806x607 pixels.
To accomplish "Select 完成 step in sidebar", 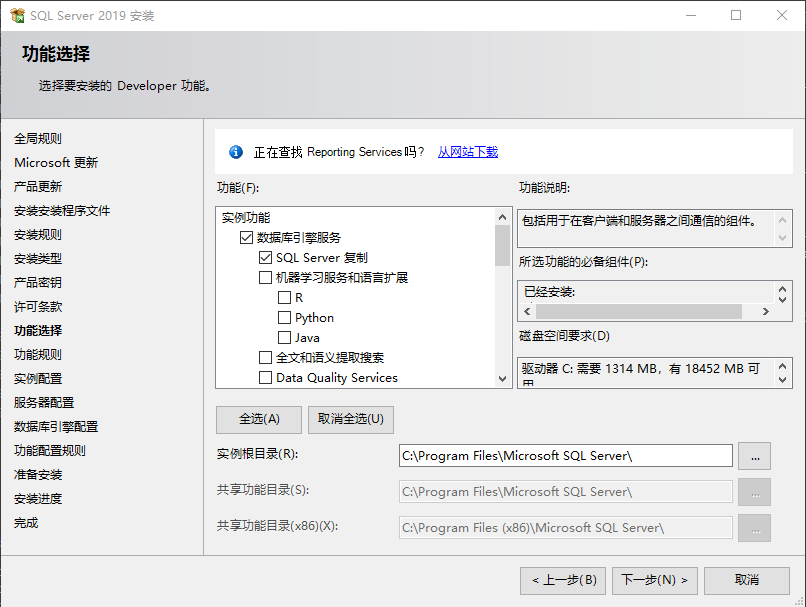I will [x=26, y=523].
